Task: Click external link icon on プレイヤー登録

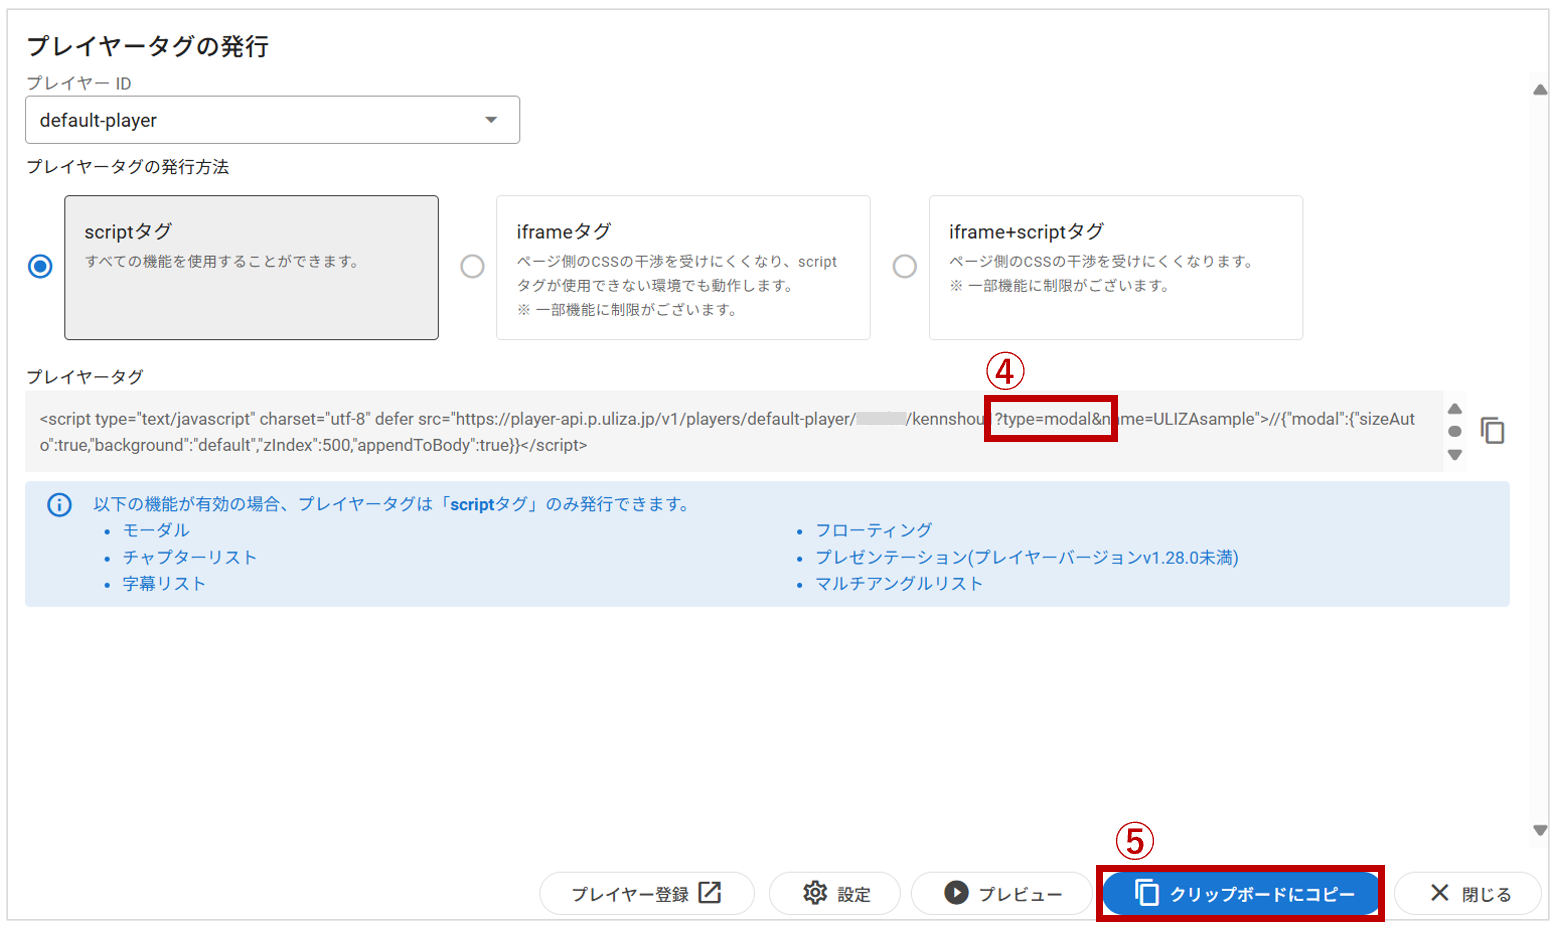Action: point(710,893)
